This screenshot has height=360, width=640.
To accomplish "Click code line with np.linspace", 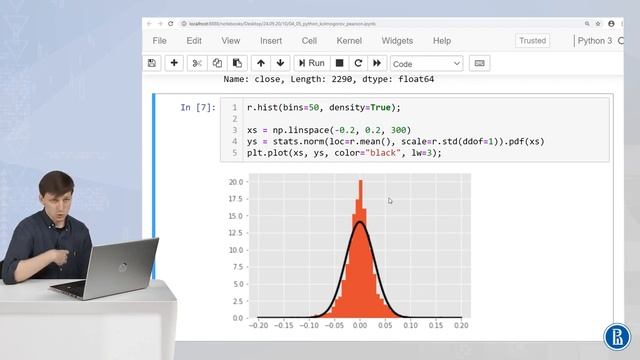I will [329, 130].
